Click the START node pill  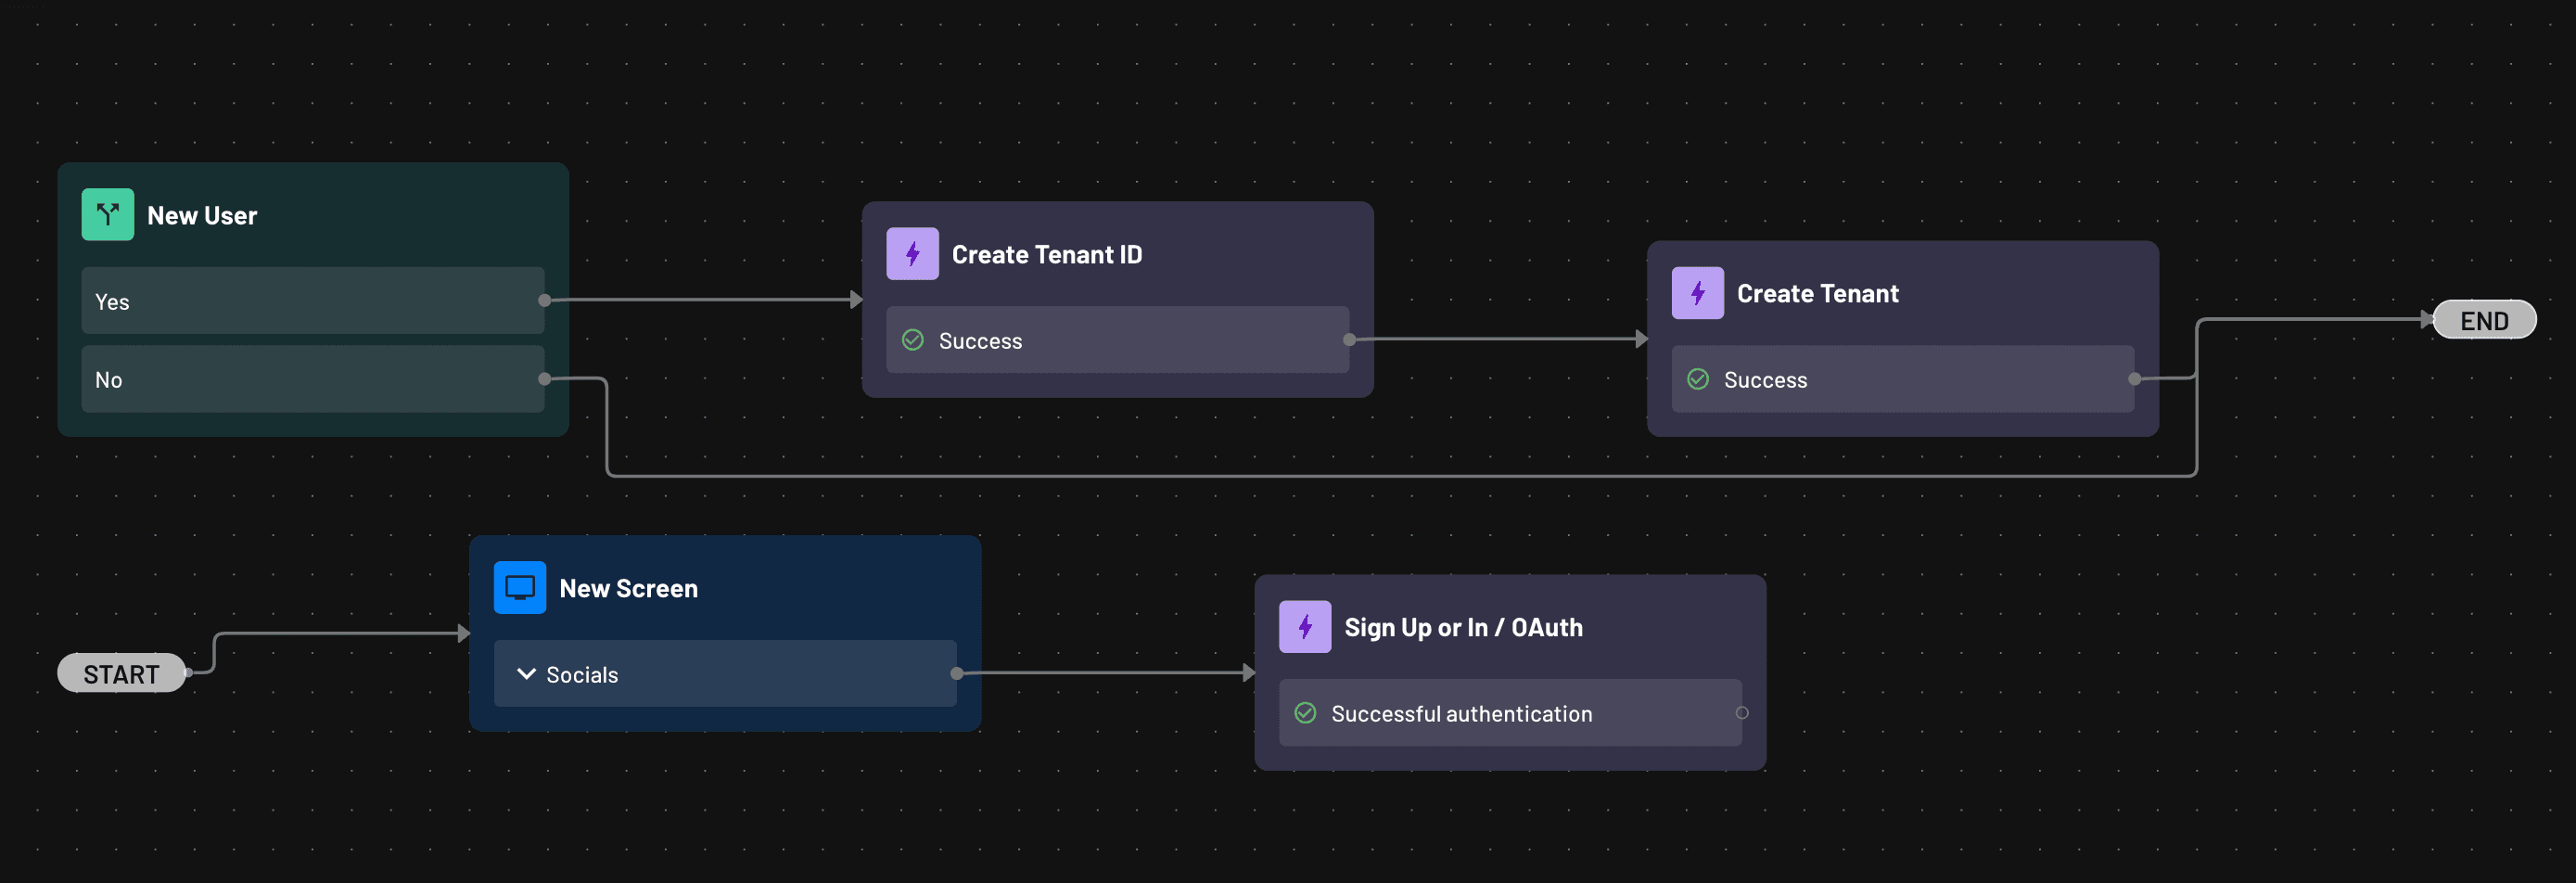(121, 673)
